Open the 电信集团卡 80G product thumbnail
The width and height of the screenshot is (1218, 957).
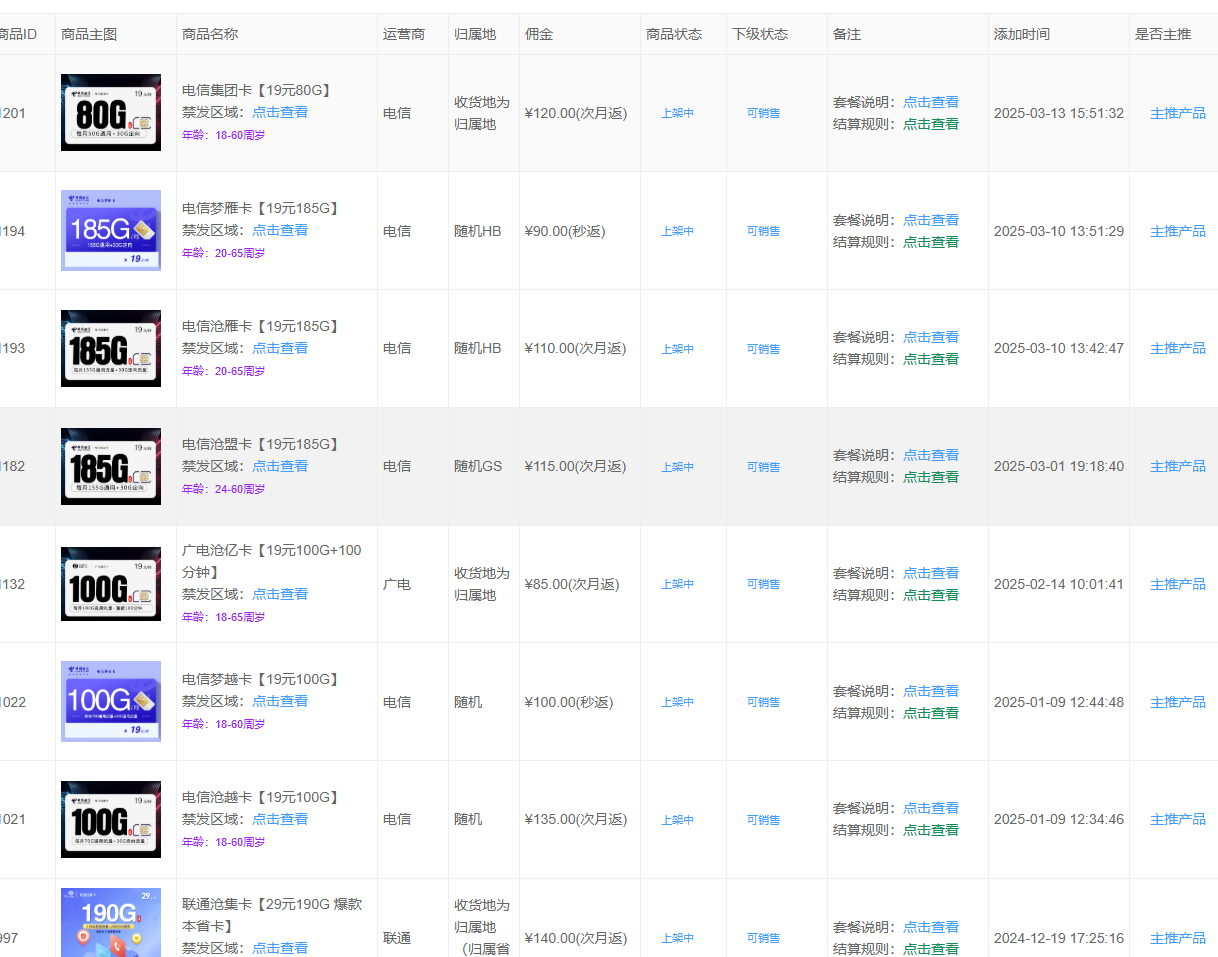coord(111,113)
